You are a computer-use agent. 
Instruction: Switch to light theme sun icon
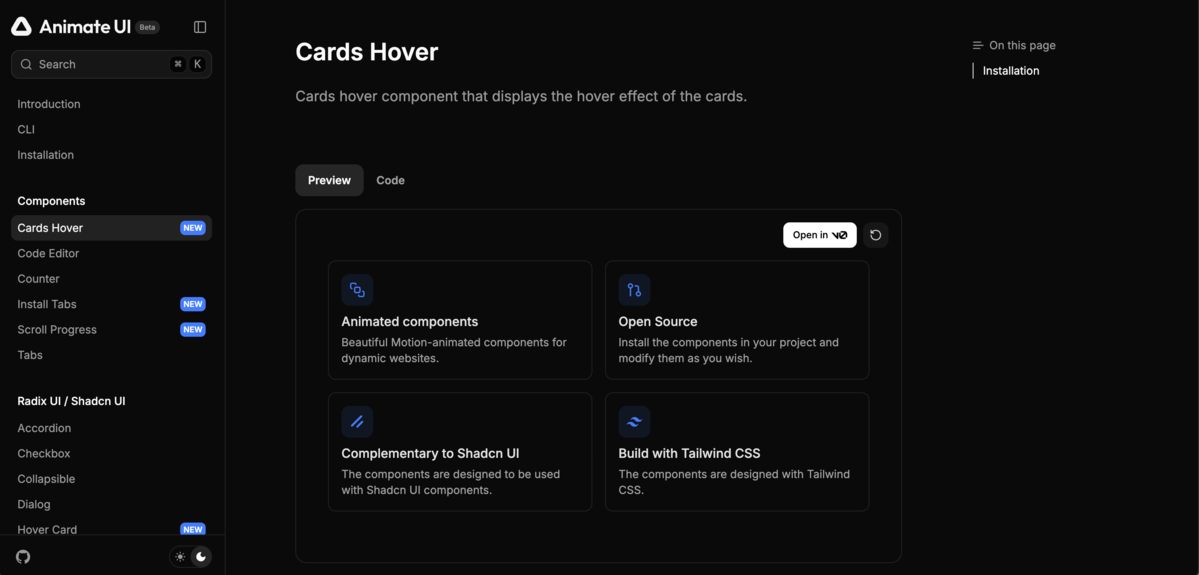[180, 557]
